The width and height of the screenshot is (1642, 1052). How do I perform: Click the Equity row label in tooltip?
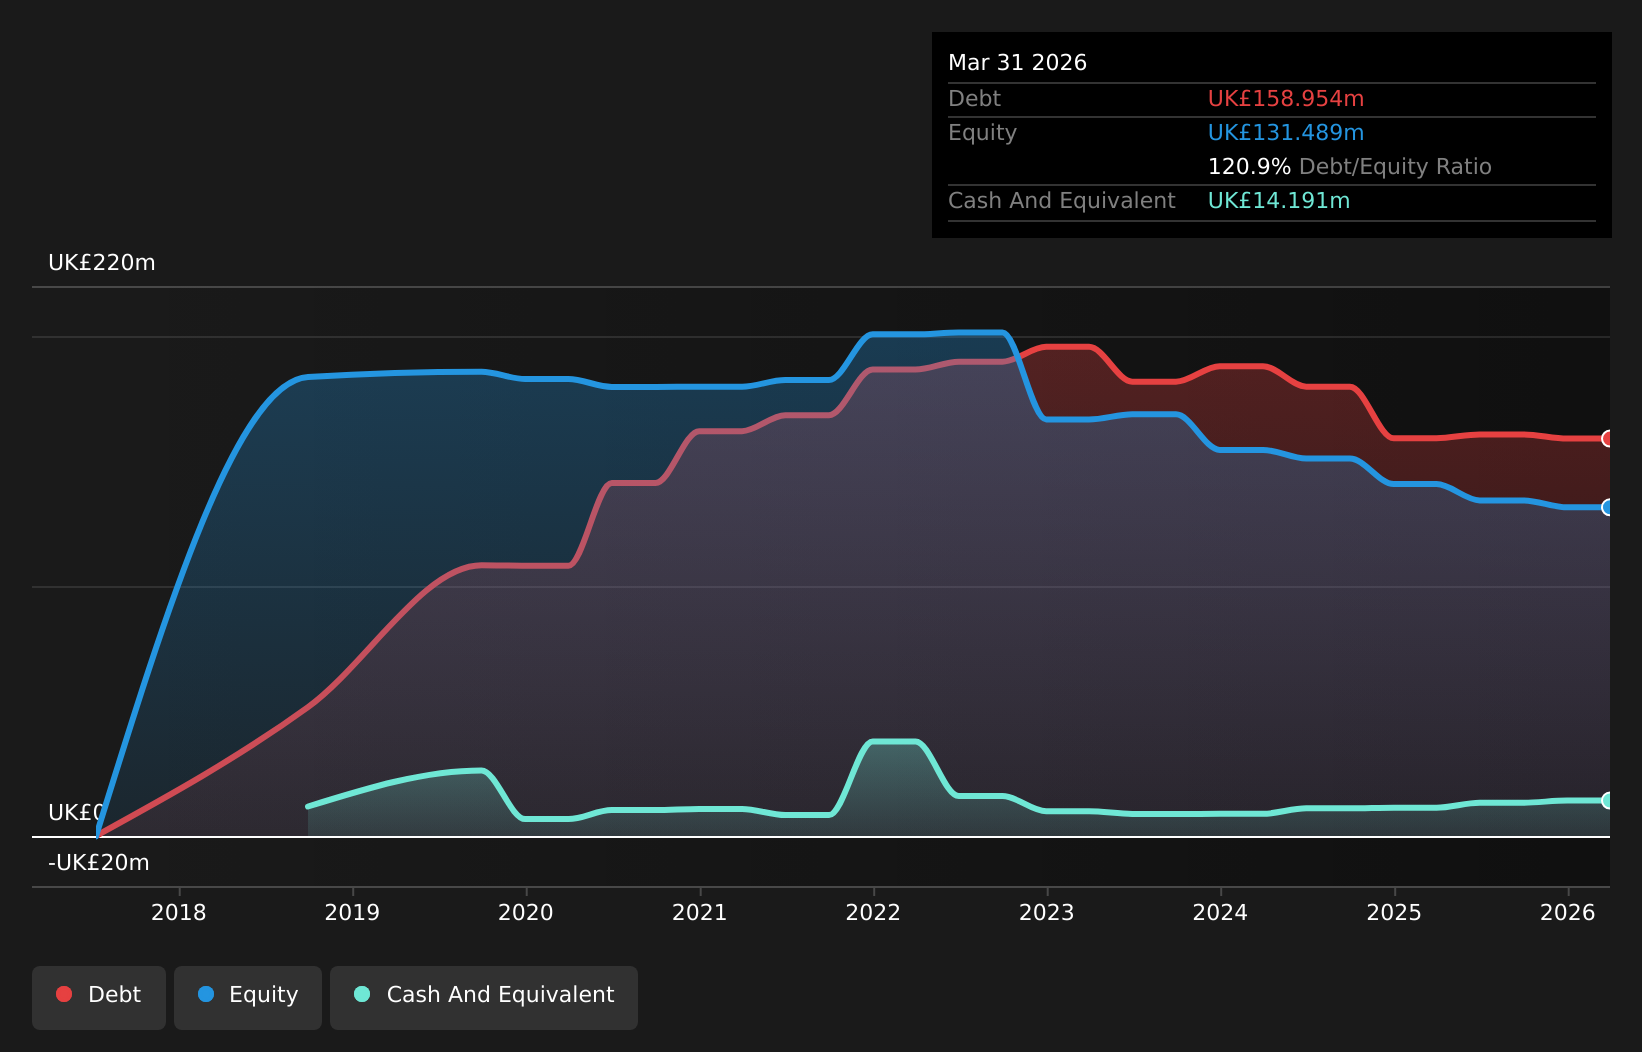(982, 133)
